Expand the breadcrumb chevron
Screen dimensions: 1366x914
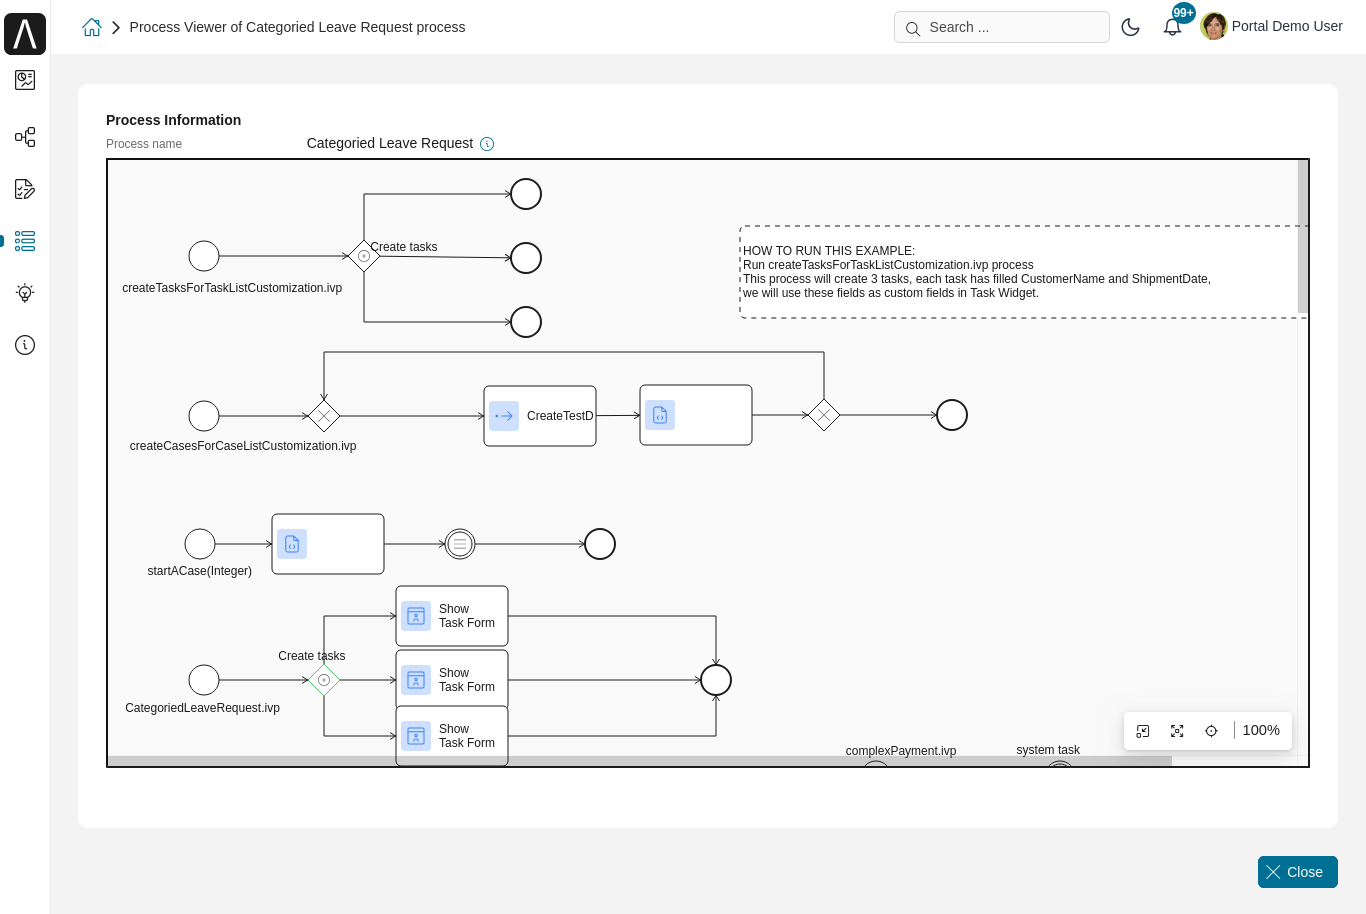(116, 27)
